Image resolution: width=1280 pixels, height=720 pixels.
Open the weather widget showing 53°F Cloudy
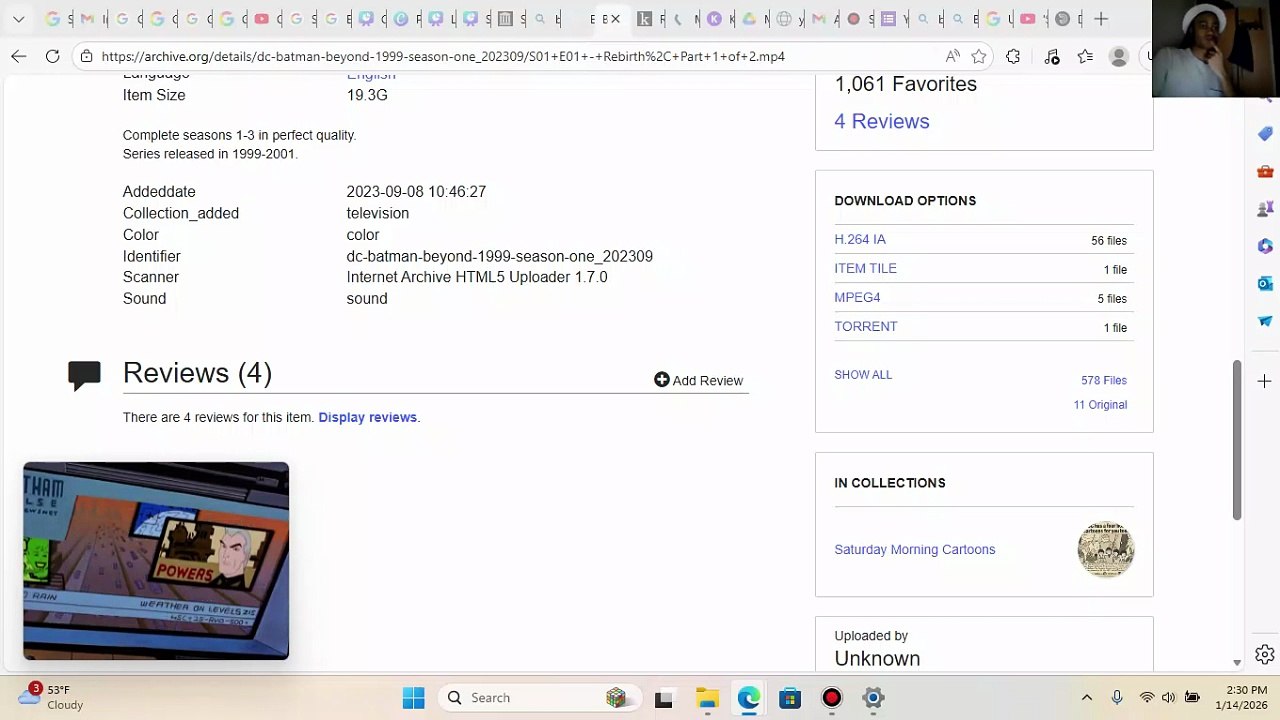coord(53,697)
